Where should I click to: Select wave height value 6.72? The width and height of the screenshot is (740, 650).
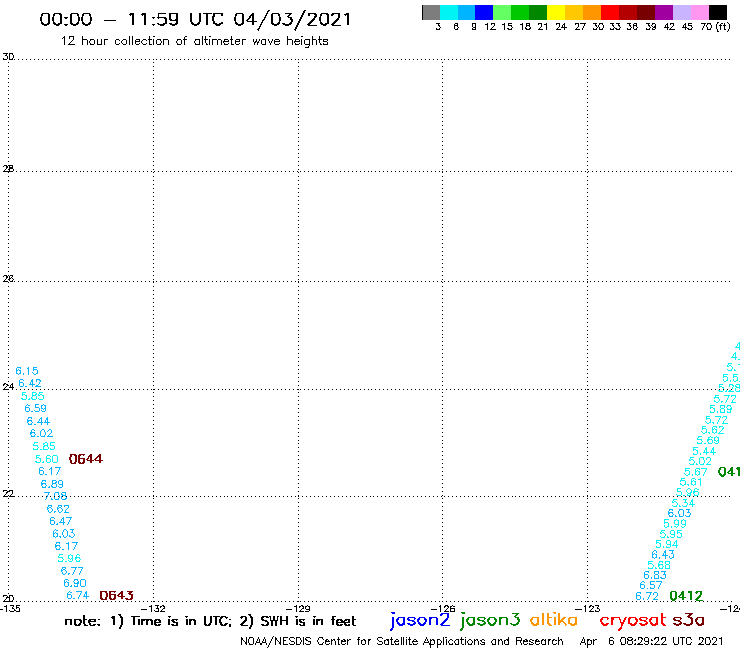[647, 597]
